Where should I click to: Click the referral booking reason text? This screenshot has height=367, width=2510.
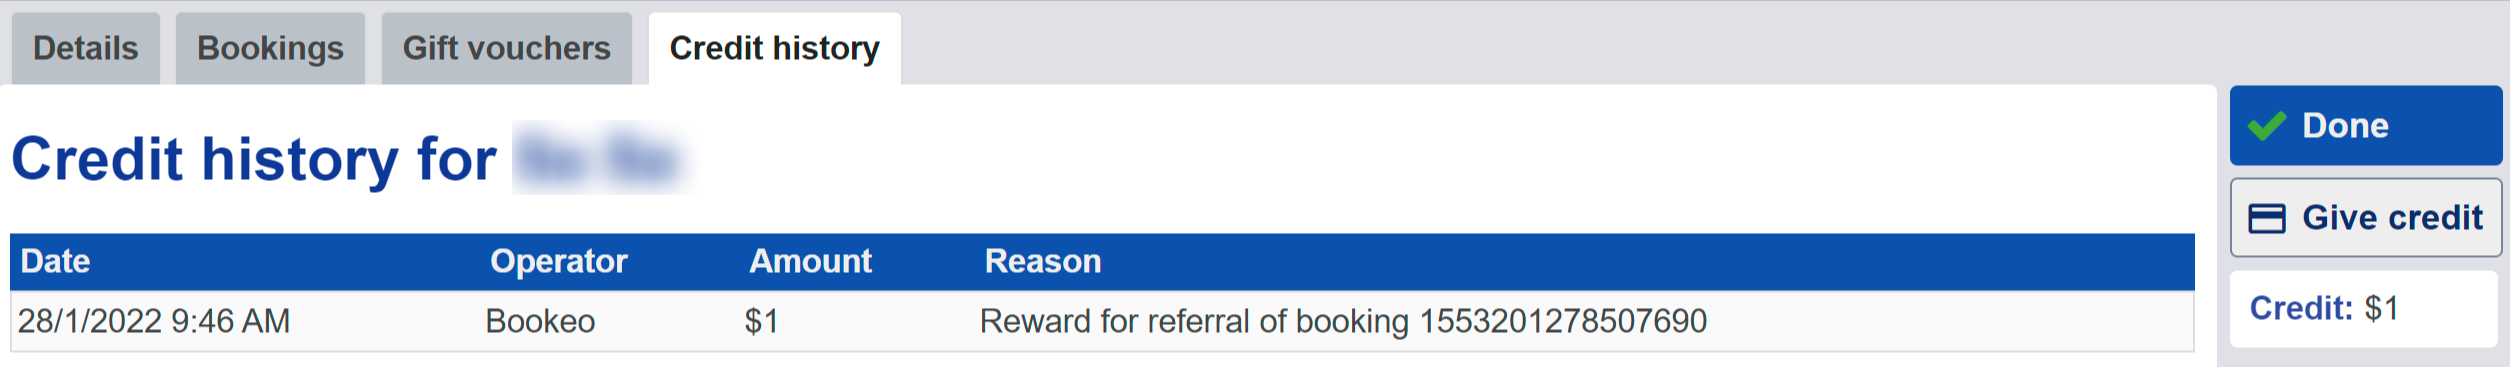(x=1343, y=321)
